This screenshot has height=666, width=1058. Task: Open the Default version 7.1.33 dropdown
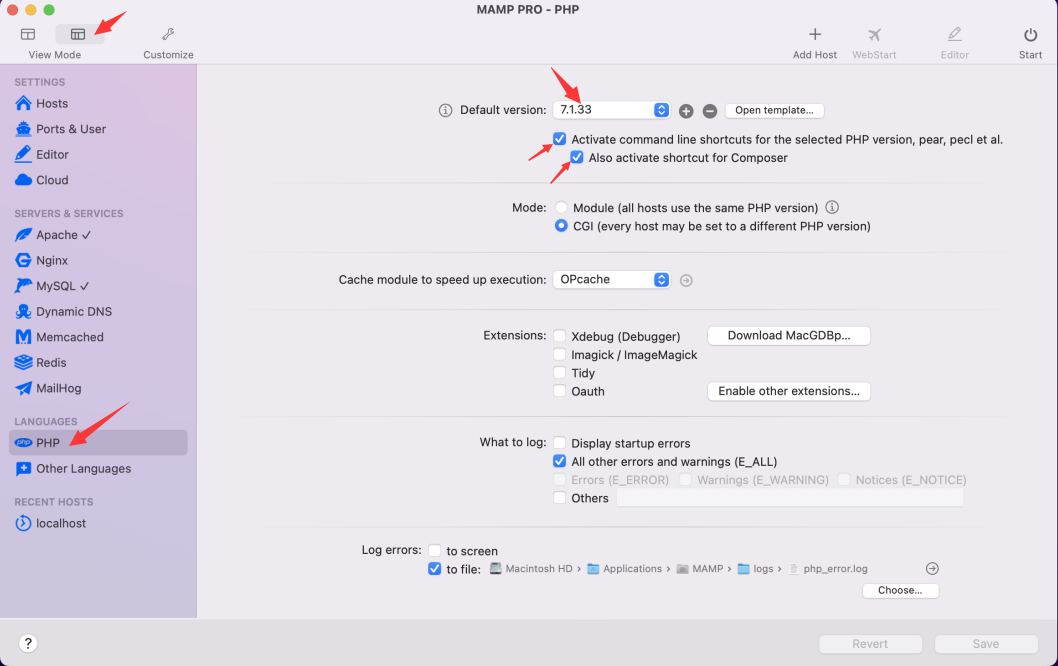611,110
